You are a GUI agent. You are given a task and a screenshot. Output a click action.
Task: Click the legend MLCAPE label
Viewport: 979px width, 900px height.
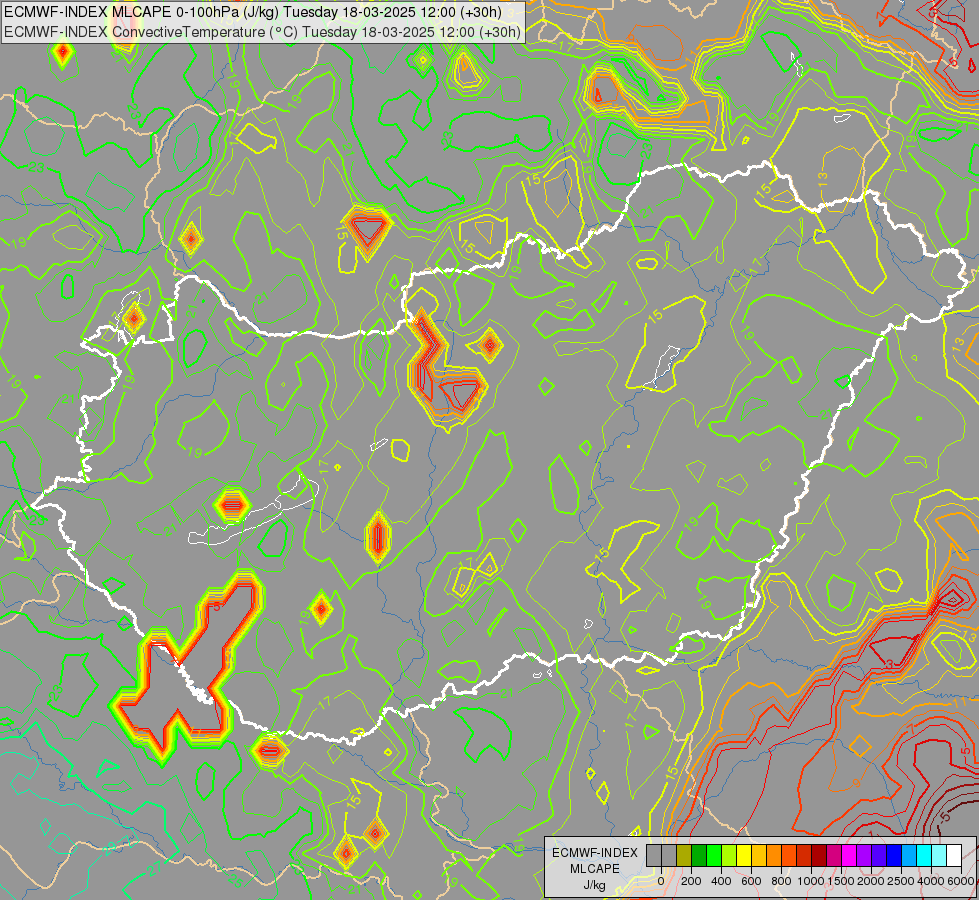(x=595, y=869)
